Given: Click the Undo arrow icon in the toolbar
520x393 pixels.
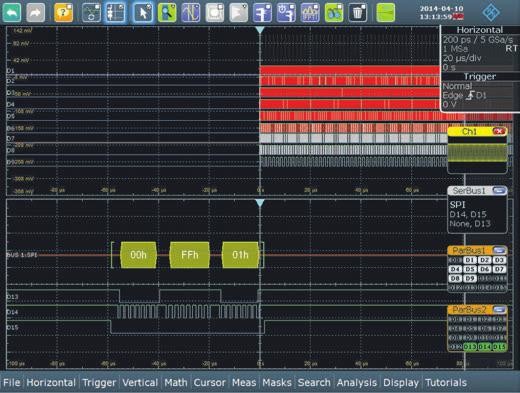Looking at the screenshot, I should [12, 12].
